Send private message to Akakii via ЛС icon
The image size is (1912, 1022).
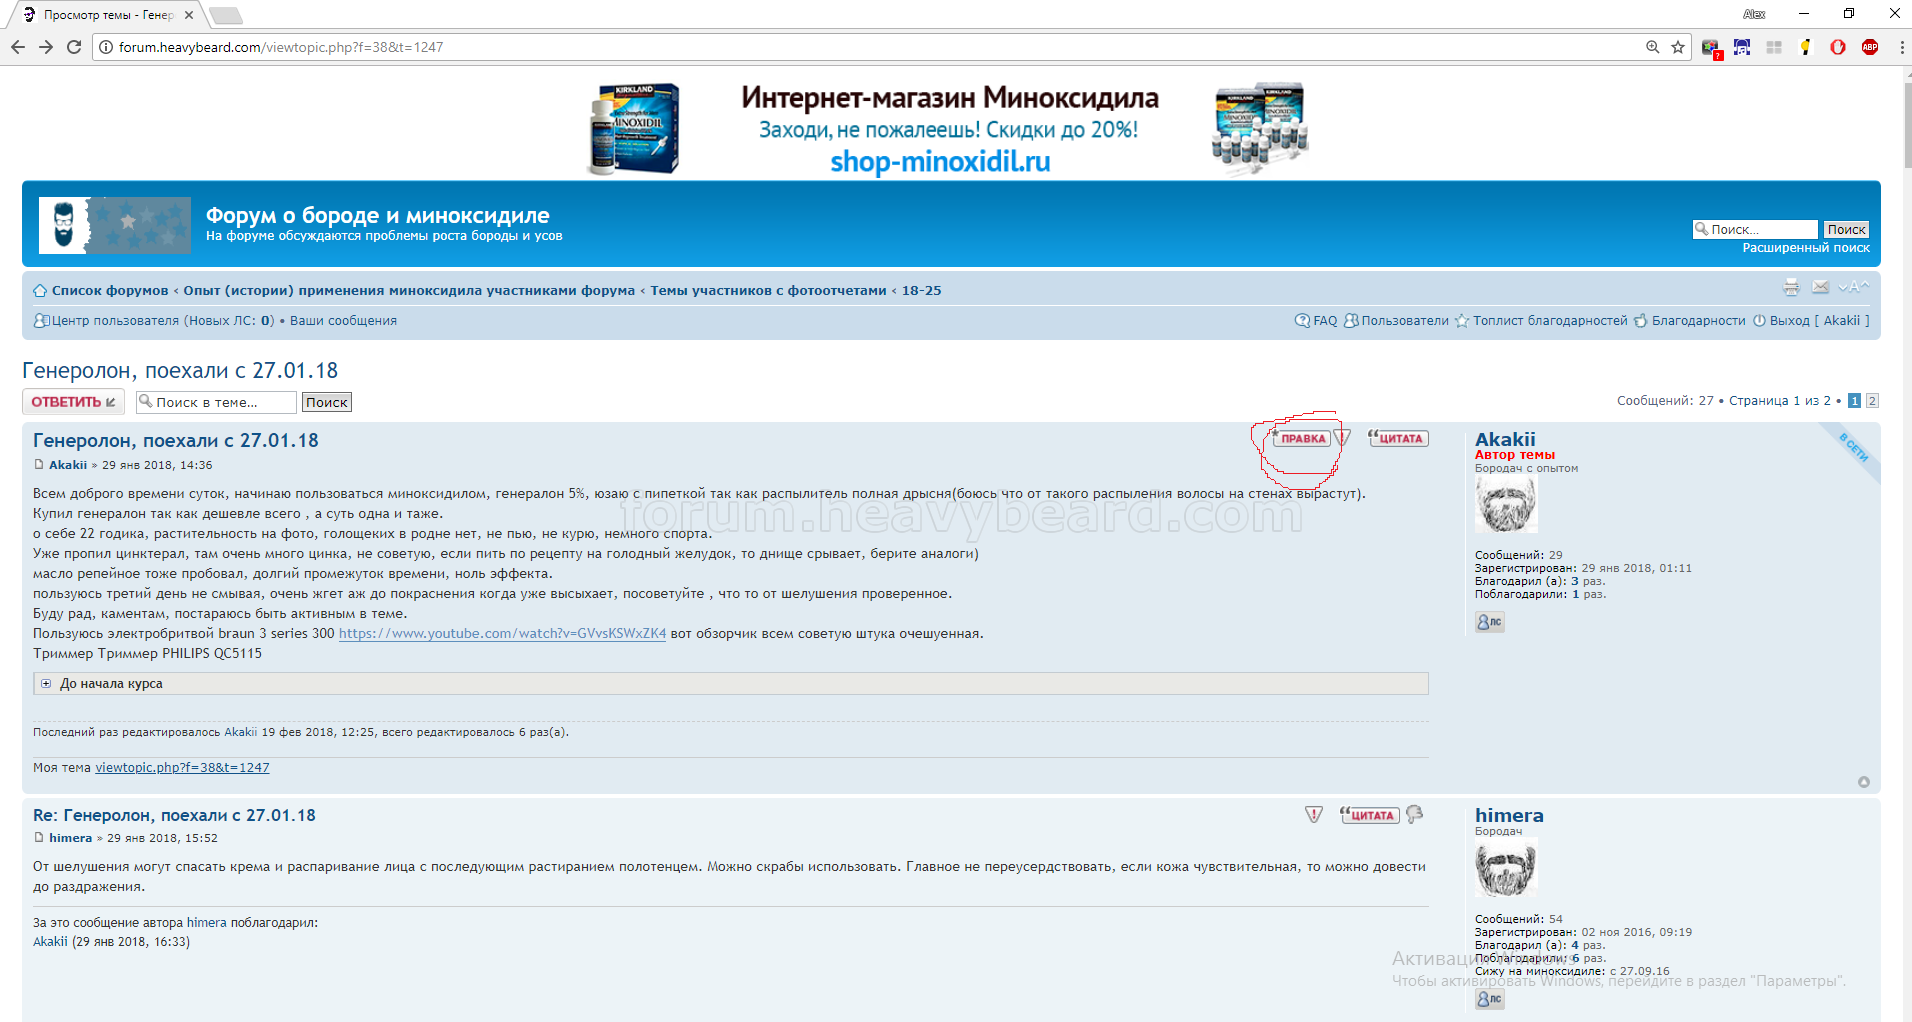[x=1490, y=622]
